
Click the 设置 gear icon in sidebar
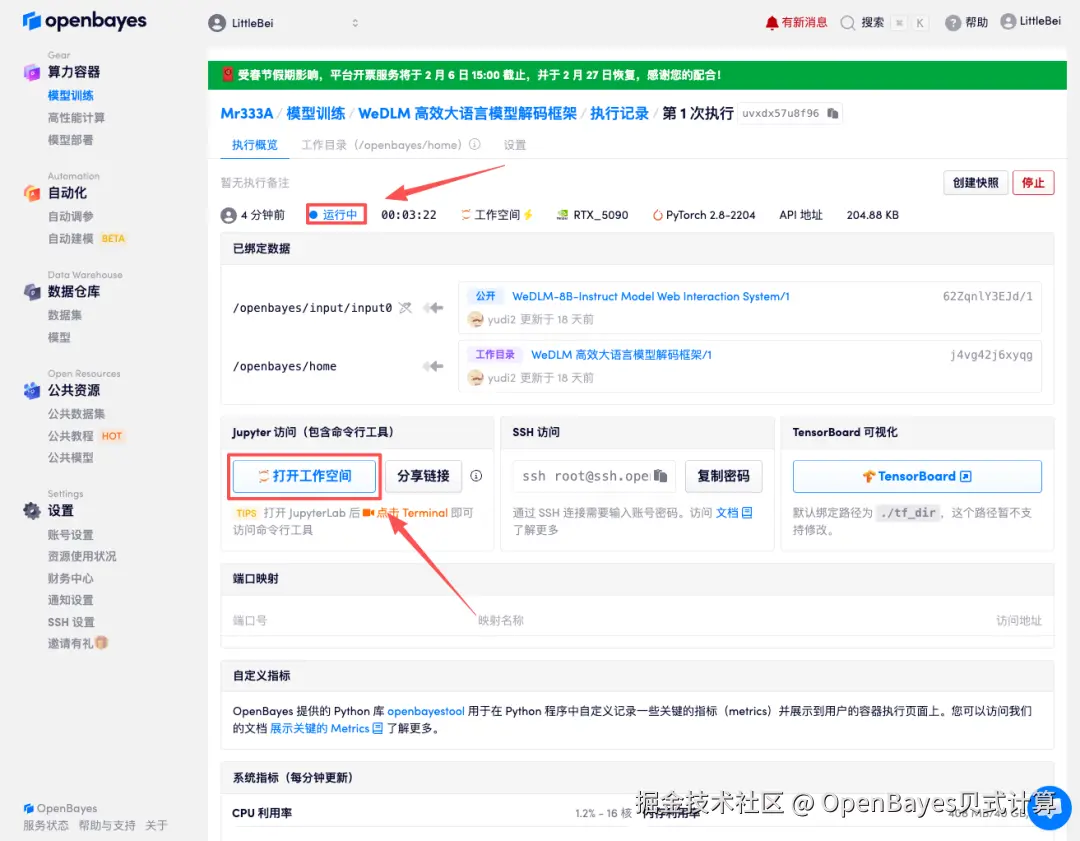(x=34, y=510)
